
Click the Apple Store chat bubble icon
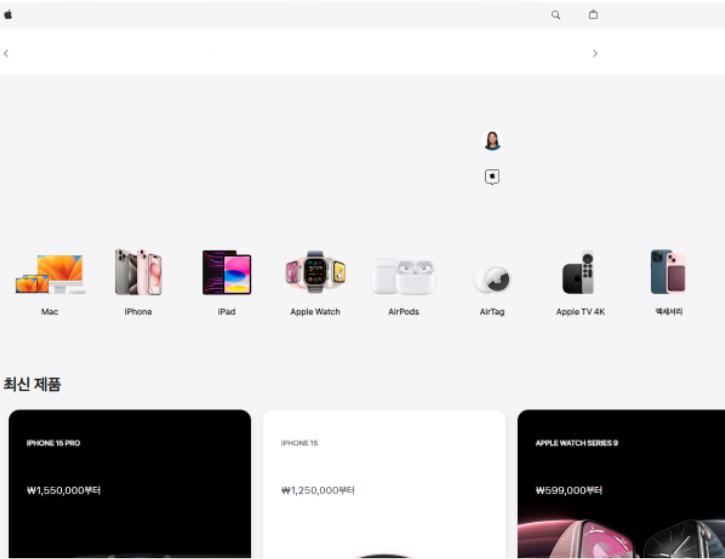(492, 177)
